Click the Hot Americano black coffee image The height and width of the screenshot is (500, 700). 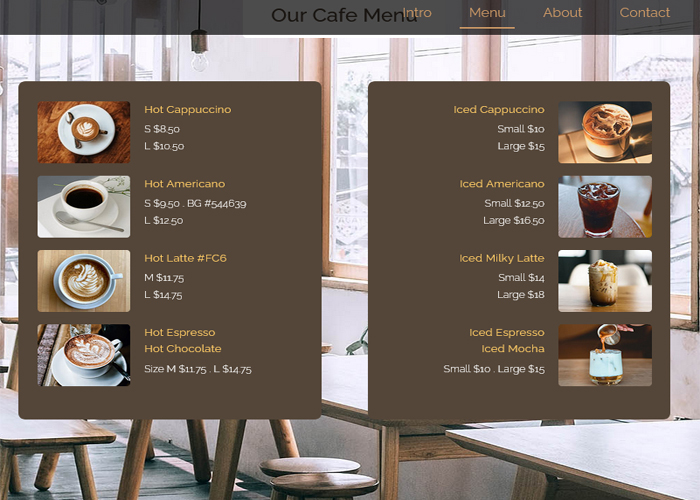(84, 207)
